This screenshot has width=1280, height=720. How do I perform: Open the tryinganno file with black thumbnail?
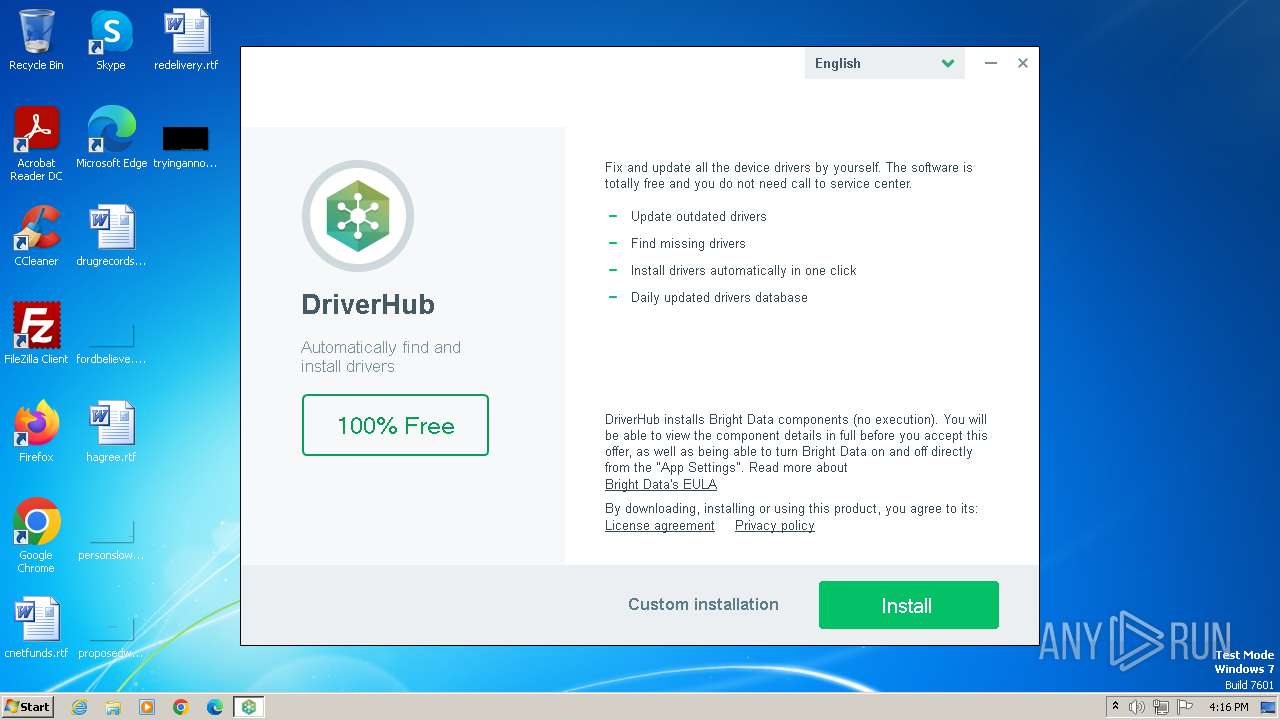coord(186,145)
